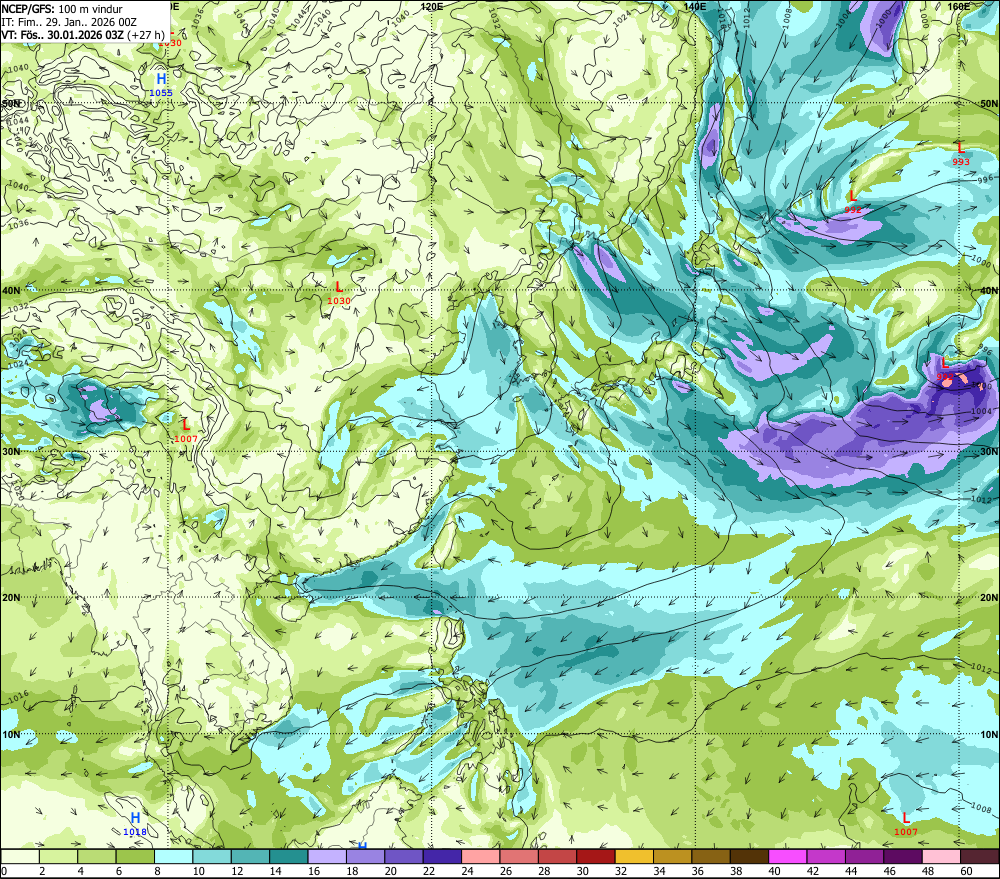Screen dimensions: 1000x879
Task: Pick the bright magenta 40–42 legend swatch
Action: click(x=788, y=856)
